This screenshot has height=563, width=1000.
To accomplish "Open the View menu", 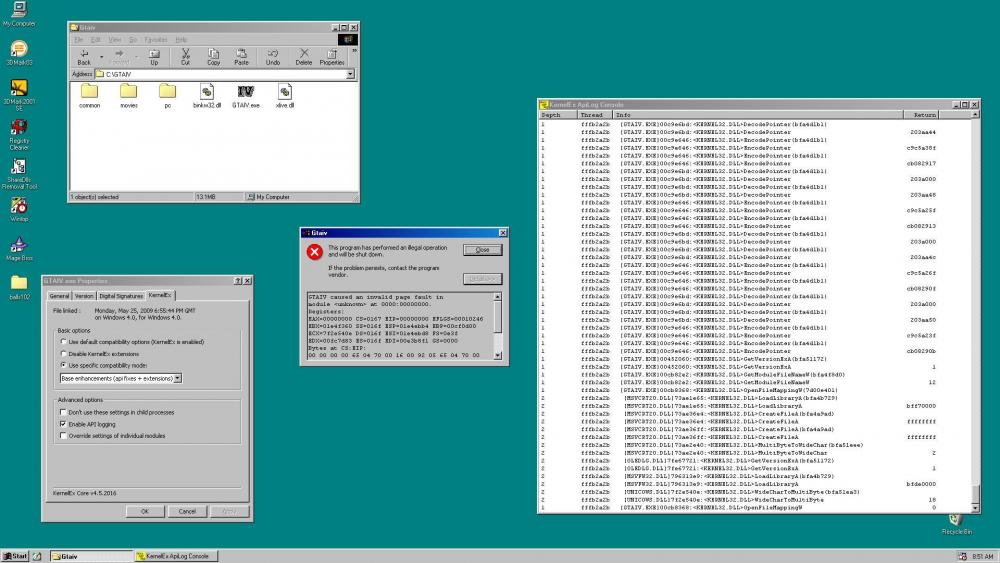I will 114,40.
